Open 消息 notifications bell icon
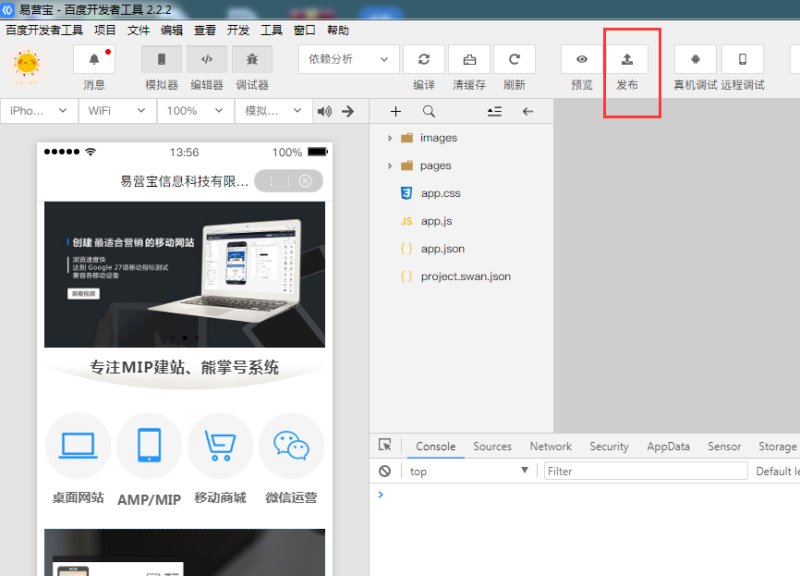The height and width of the screenshot is (576, 800). pyautogui.click(x=94, y=60)
